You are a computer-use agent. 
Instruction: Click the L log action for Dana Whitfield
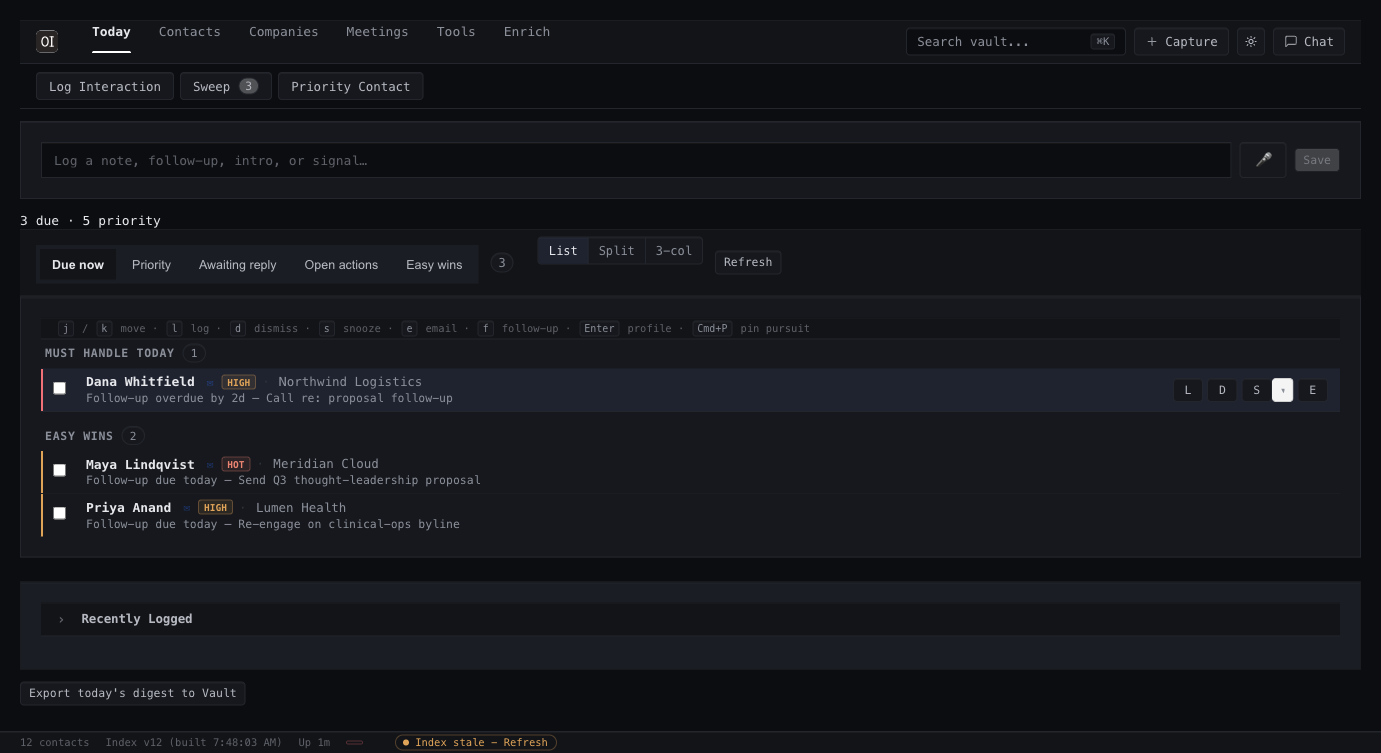pos(1187,390)
